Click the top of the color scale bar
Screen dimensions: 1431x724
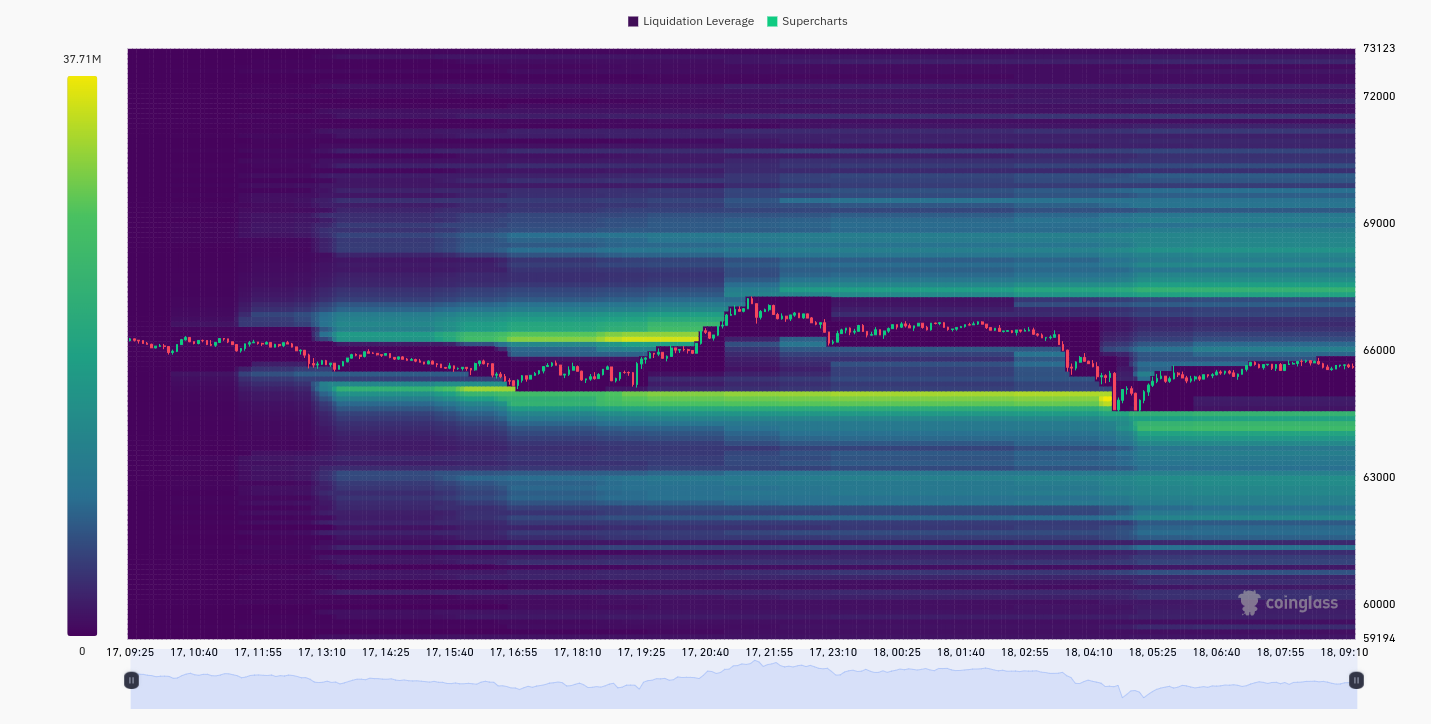coord(82,82)
